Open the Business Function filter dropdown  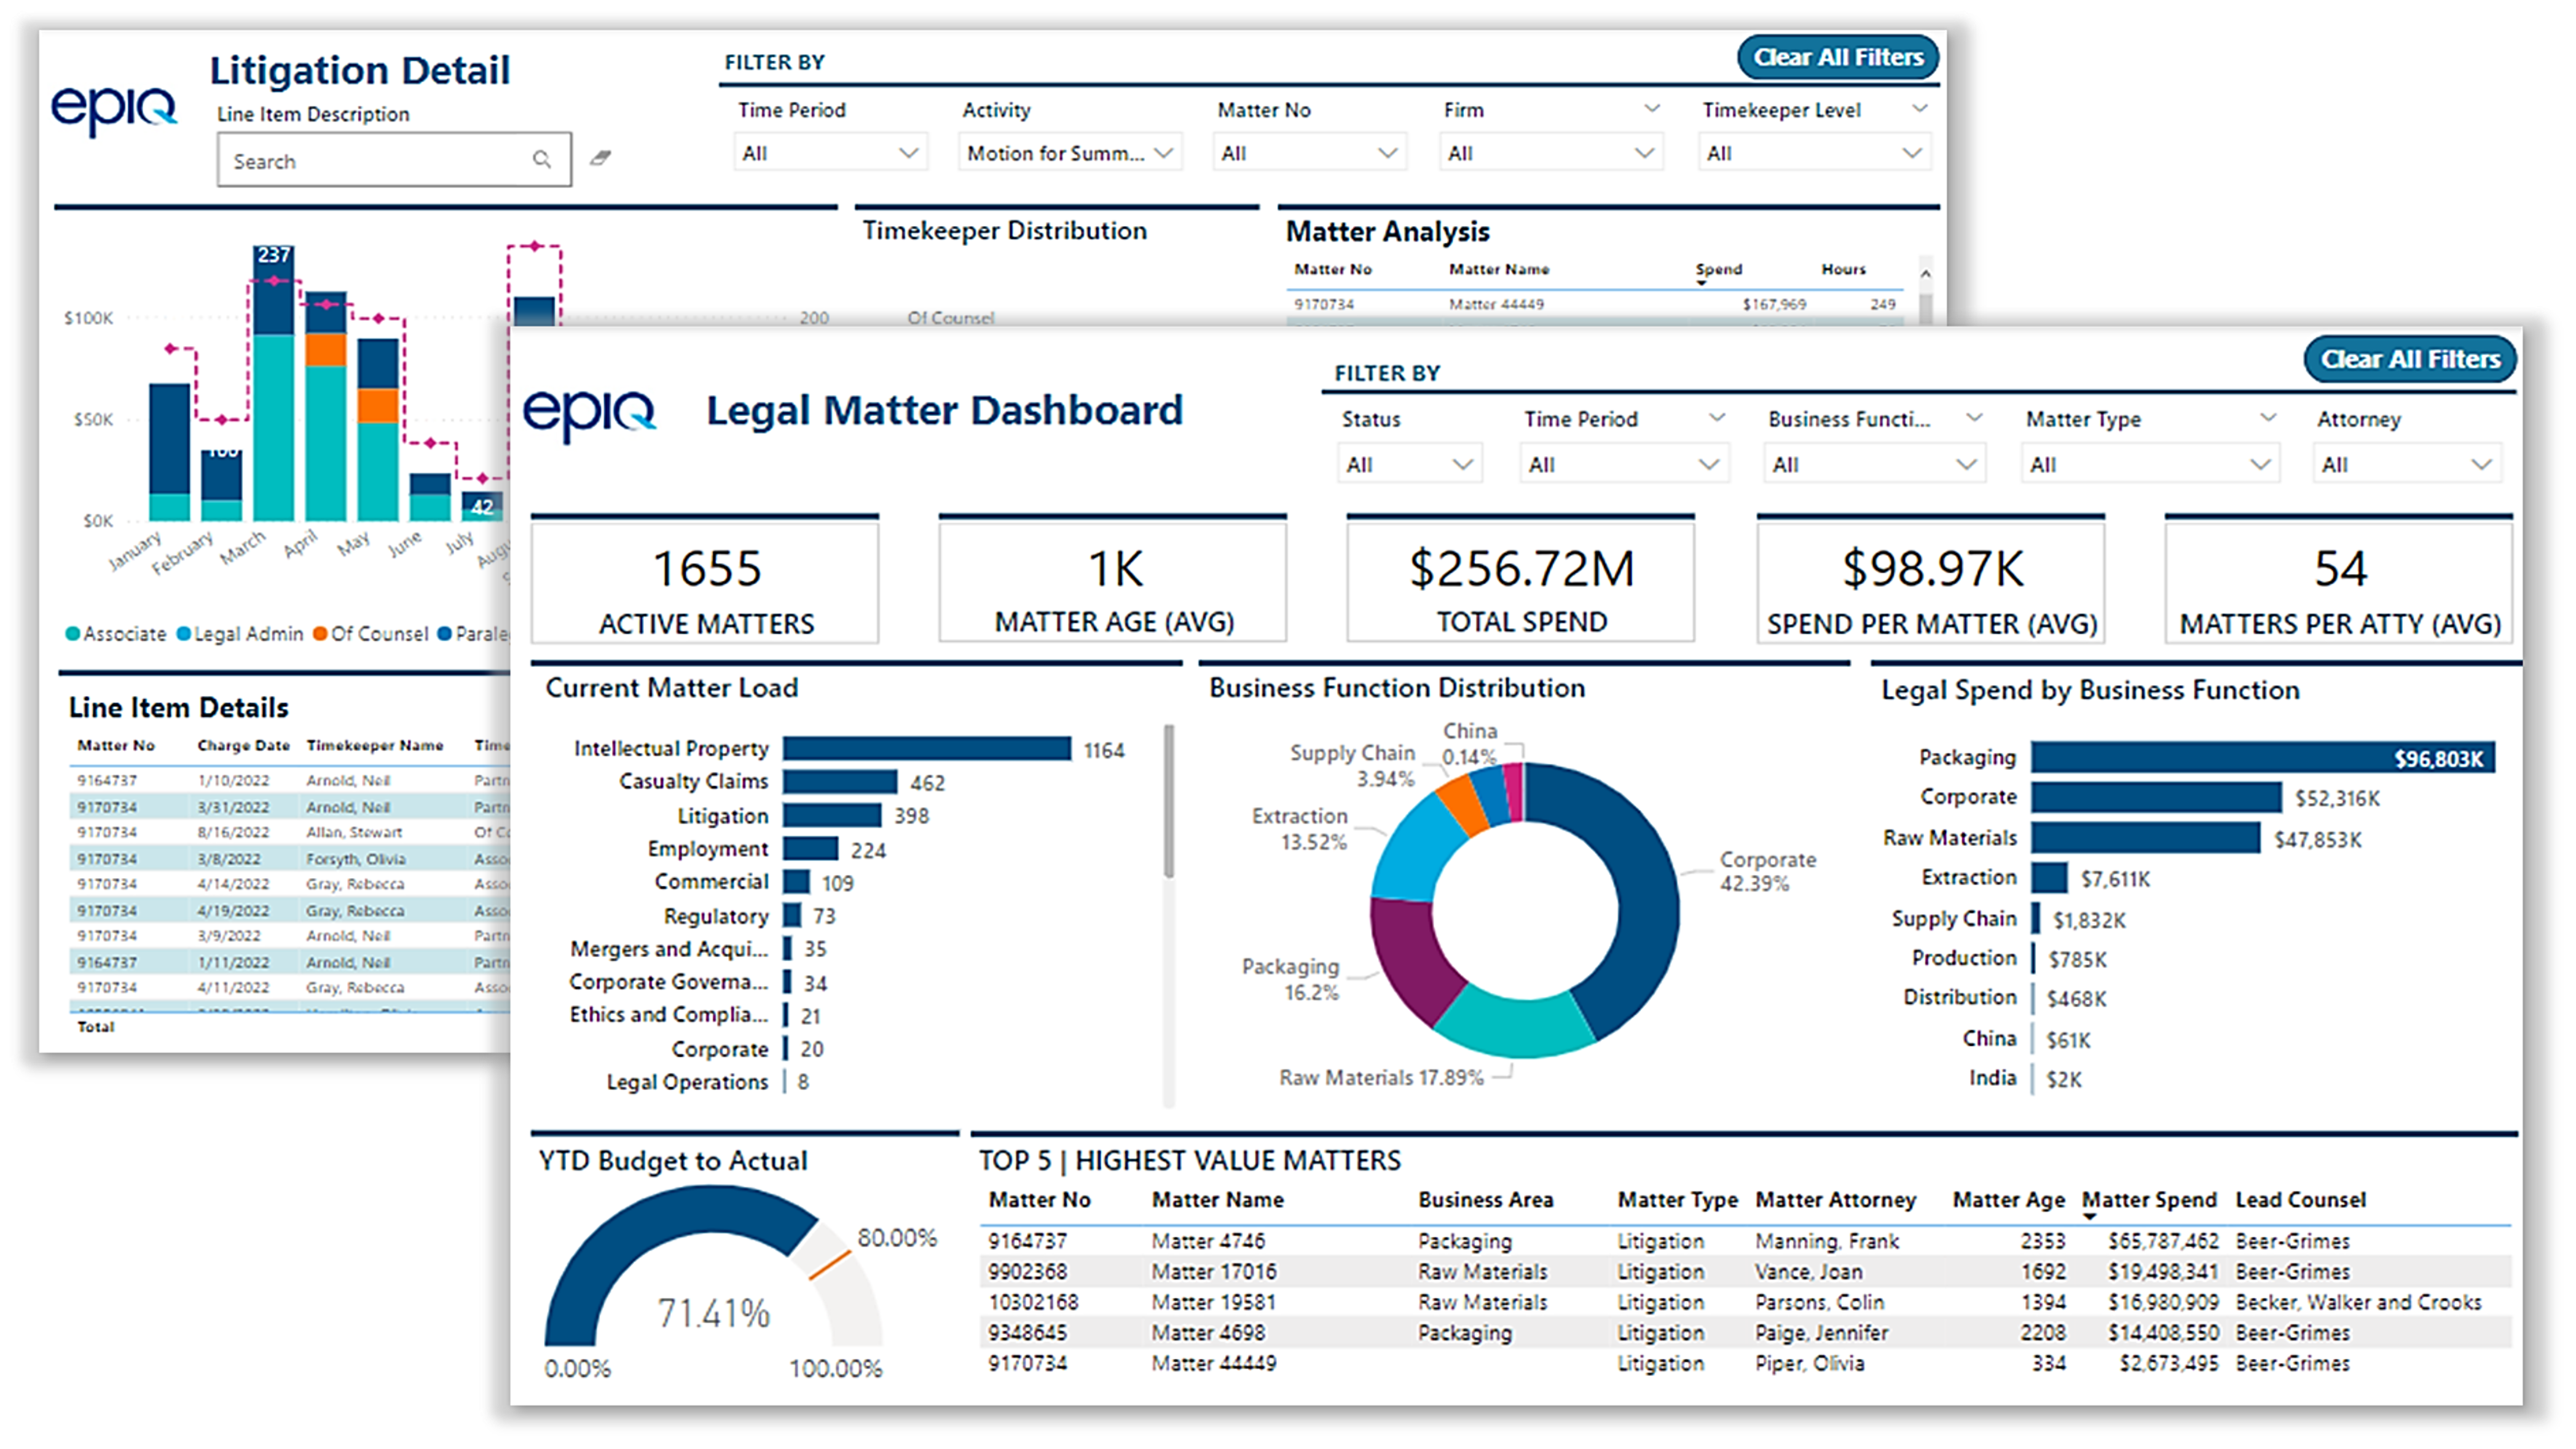tap(1874, 464)
